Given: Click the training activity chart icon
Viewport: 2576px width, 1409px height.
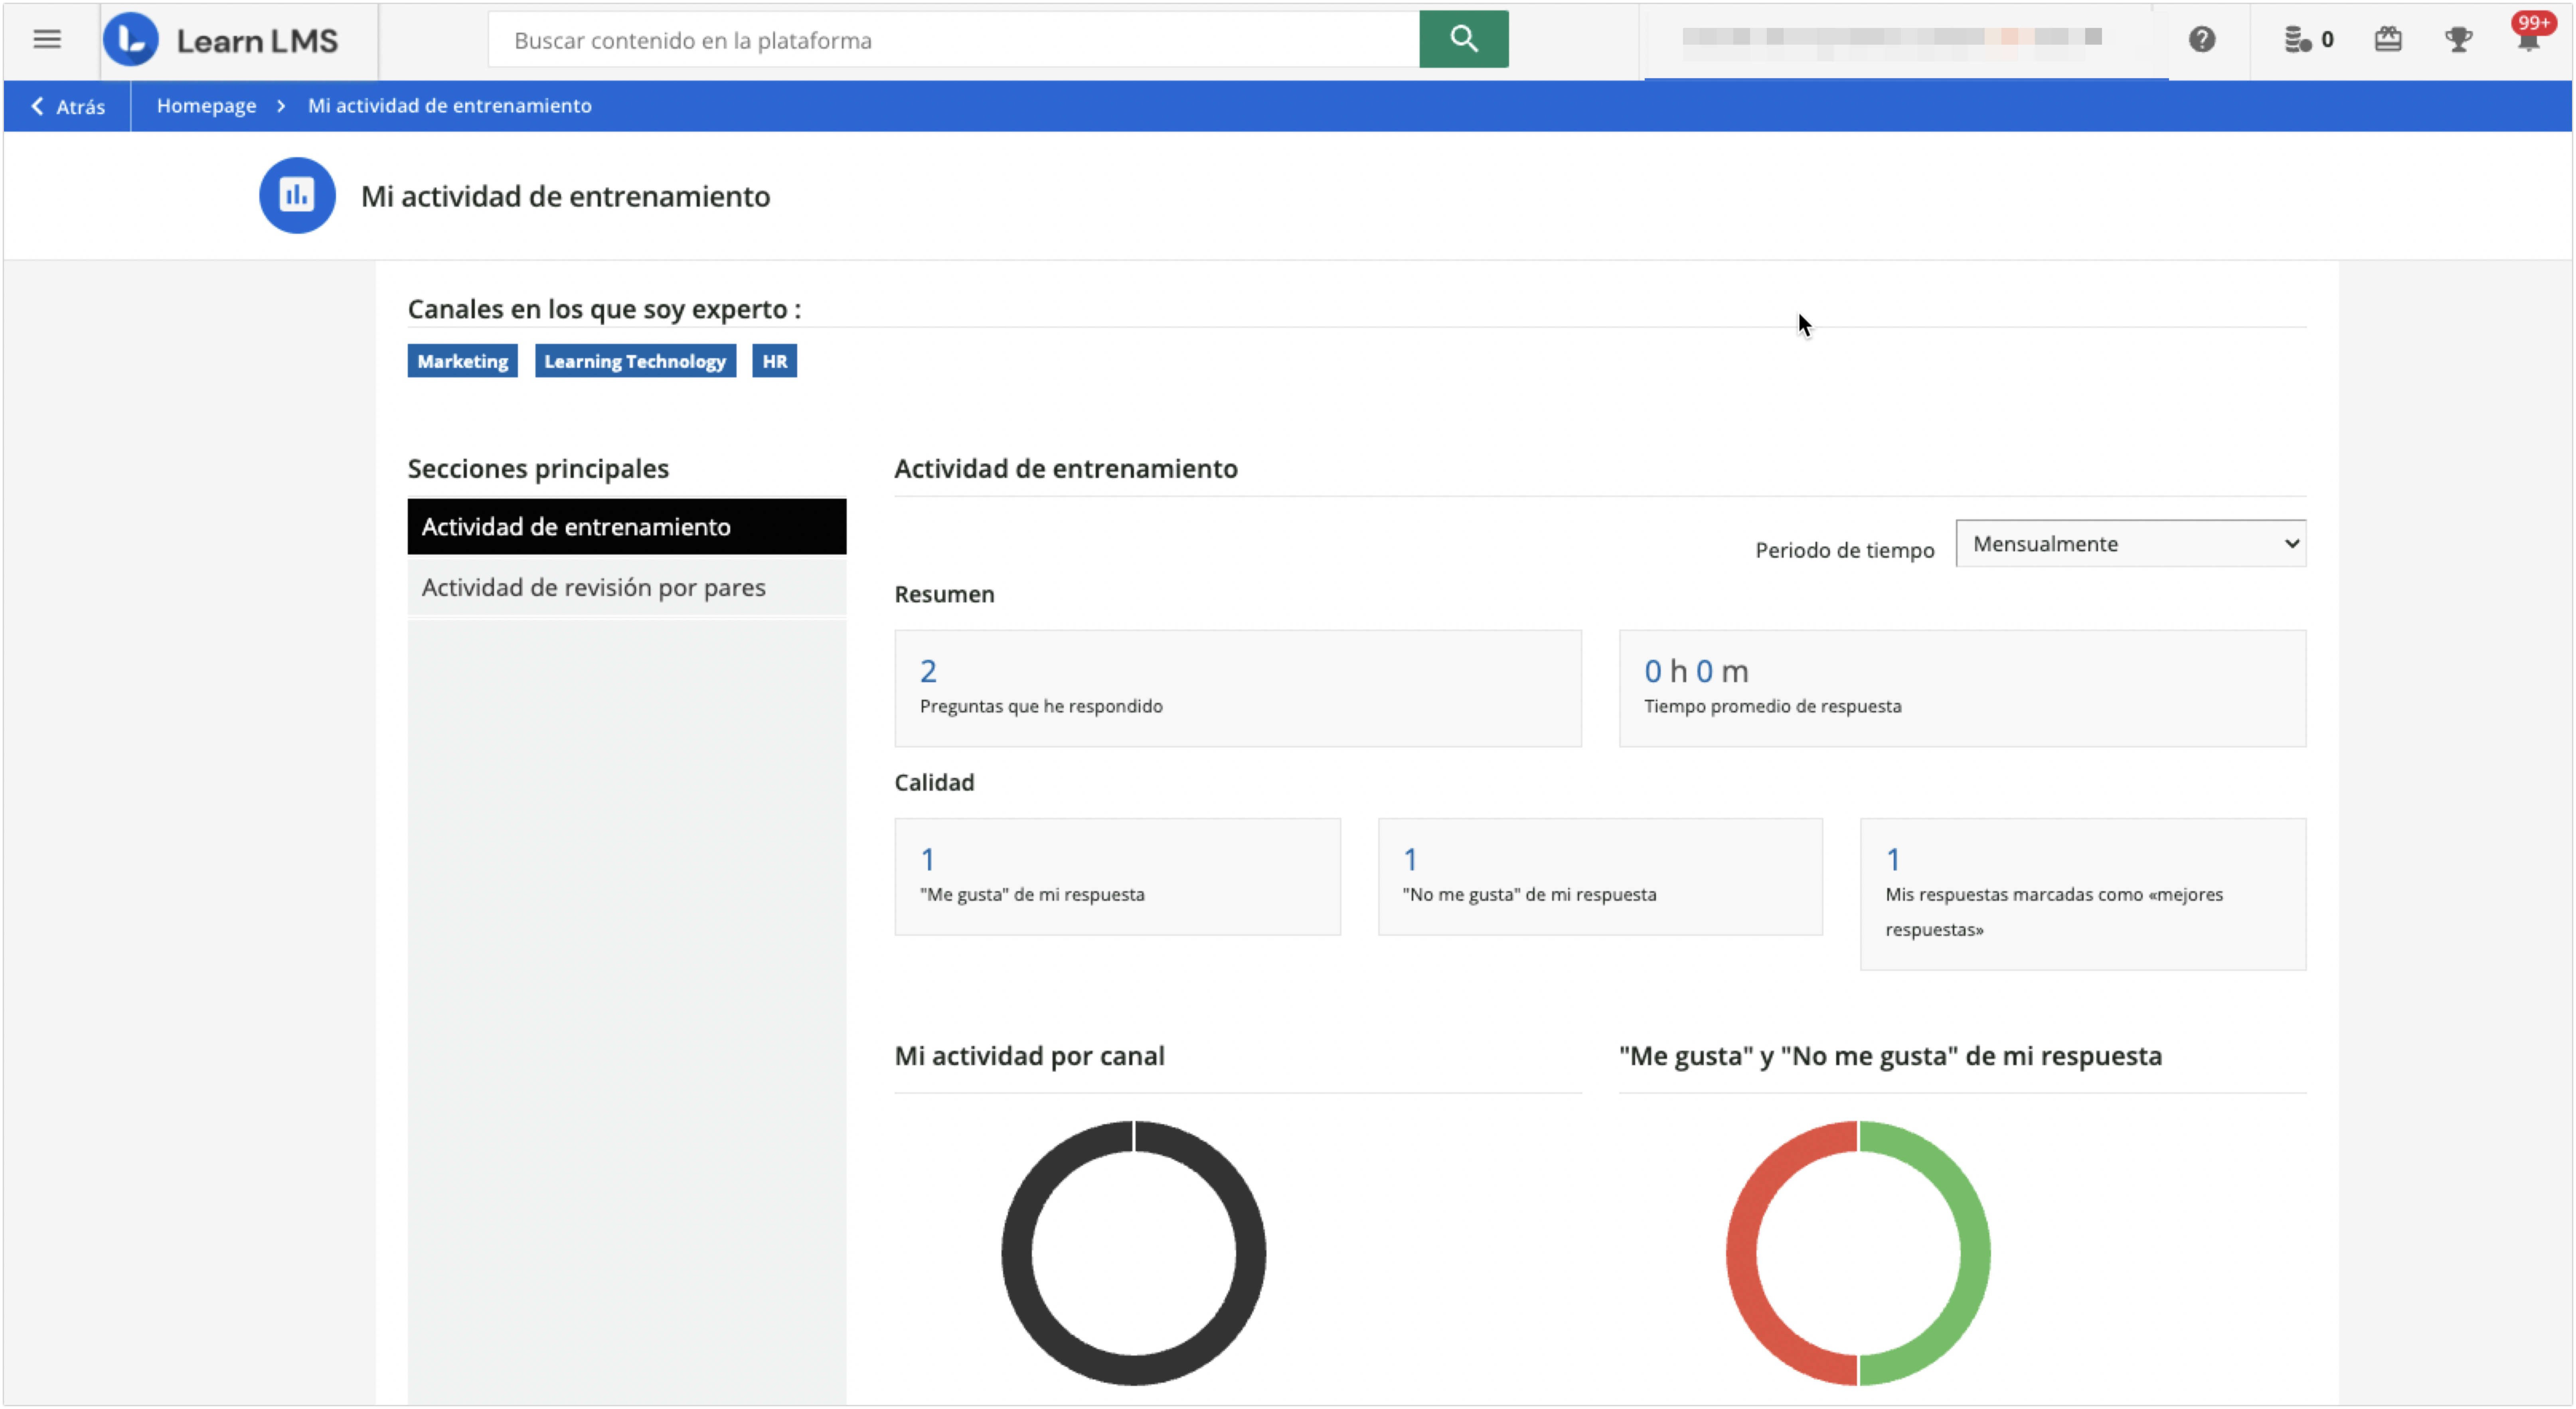Looking at the screenshot, I should 297,195.
